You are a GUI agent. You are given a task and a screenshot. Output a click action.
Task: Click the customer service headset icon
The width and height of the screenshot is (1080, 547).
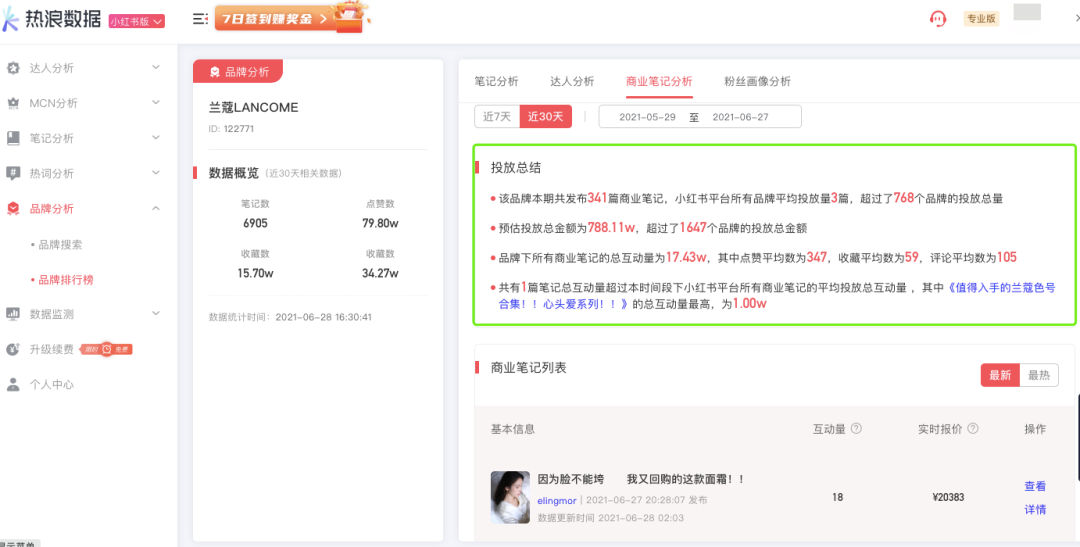(x=937, y=19)
